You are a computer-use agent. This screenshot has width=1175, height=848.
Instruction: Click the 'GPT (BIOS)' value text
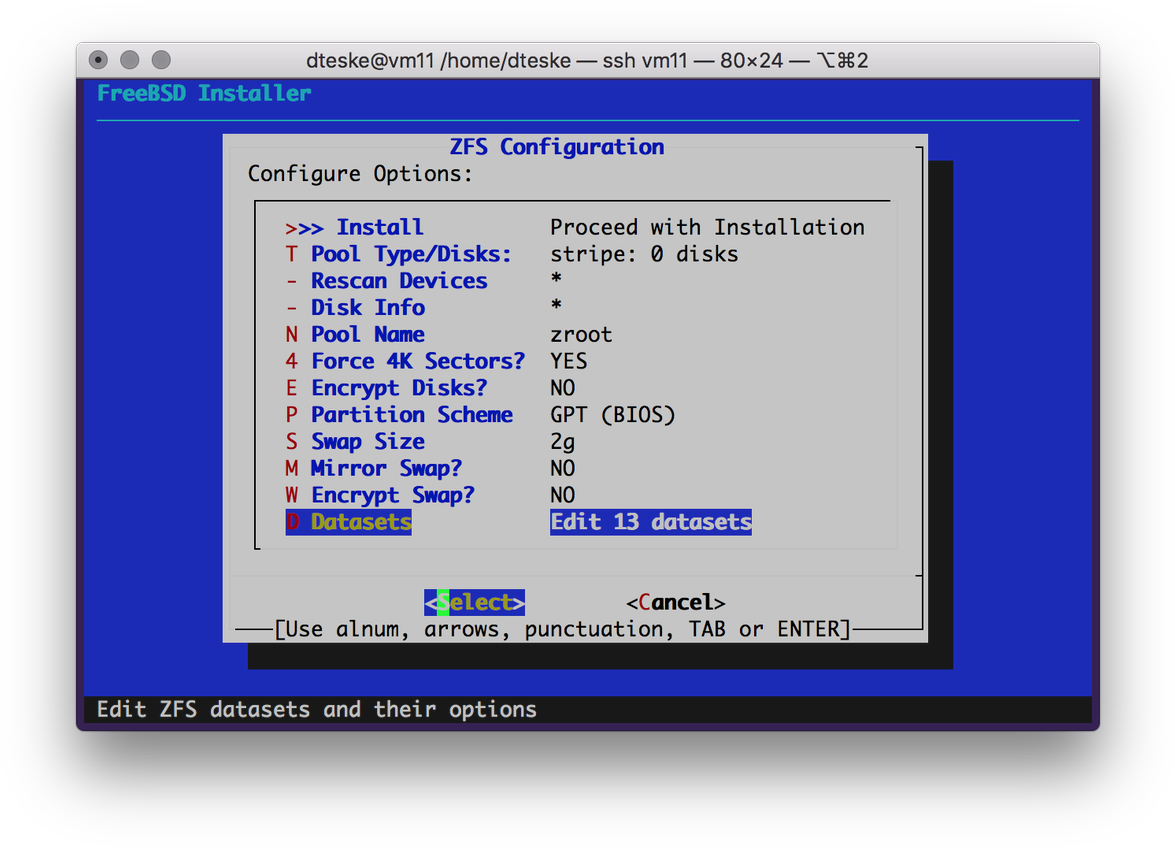point(612,415)
